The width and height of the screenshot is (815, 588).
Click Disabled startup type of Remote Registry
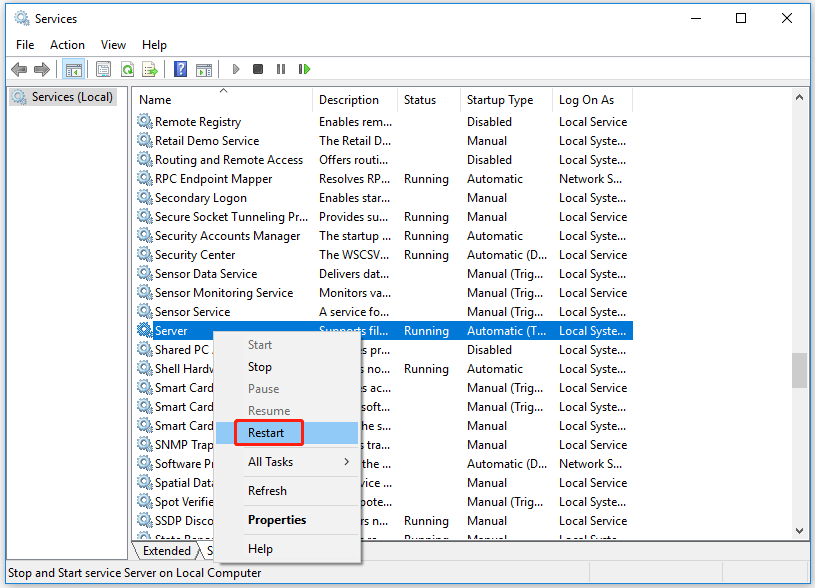click(x=489, y=122)
